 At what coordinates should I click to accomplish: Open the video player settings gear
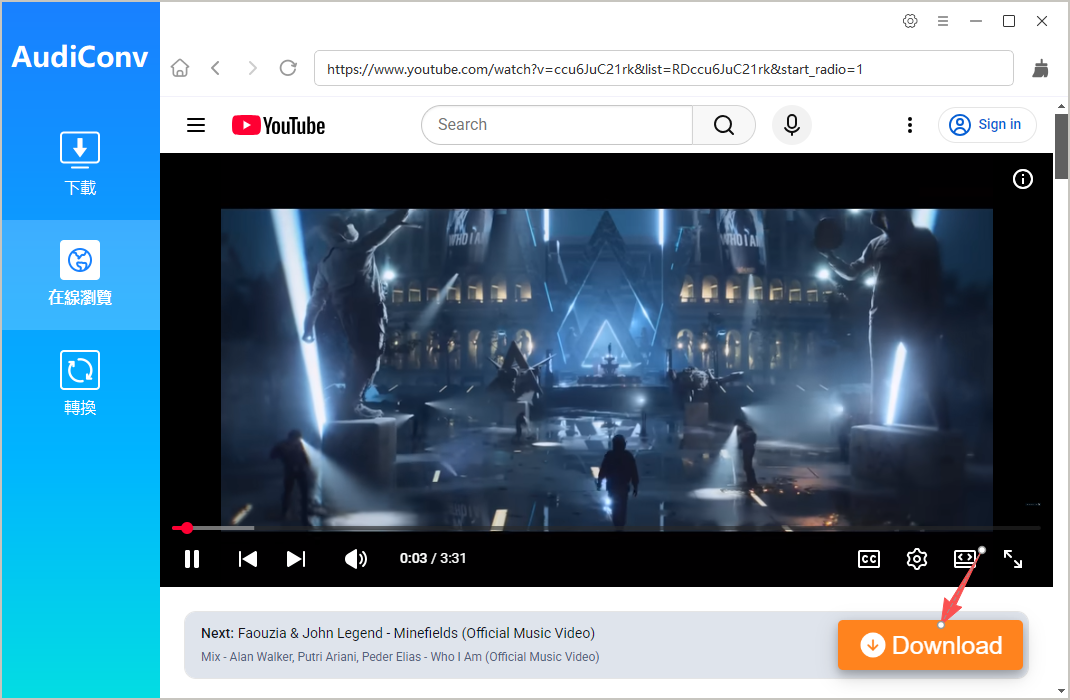pyautogui.click(x=916, y=559)
